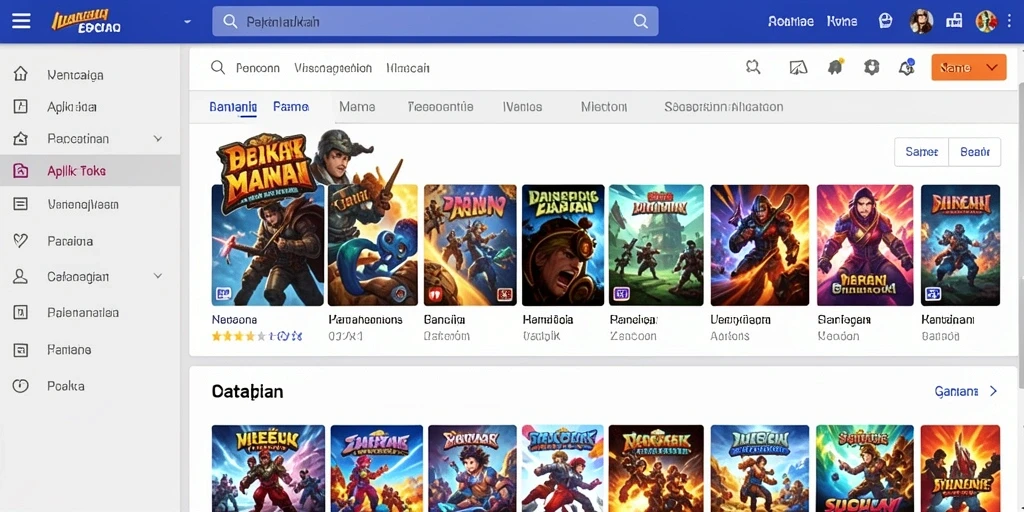The image size is (1024, 512).
Task: Open the Hamidioia game thumbnail
Action: tap(563, 245)
